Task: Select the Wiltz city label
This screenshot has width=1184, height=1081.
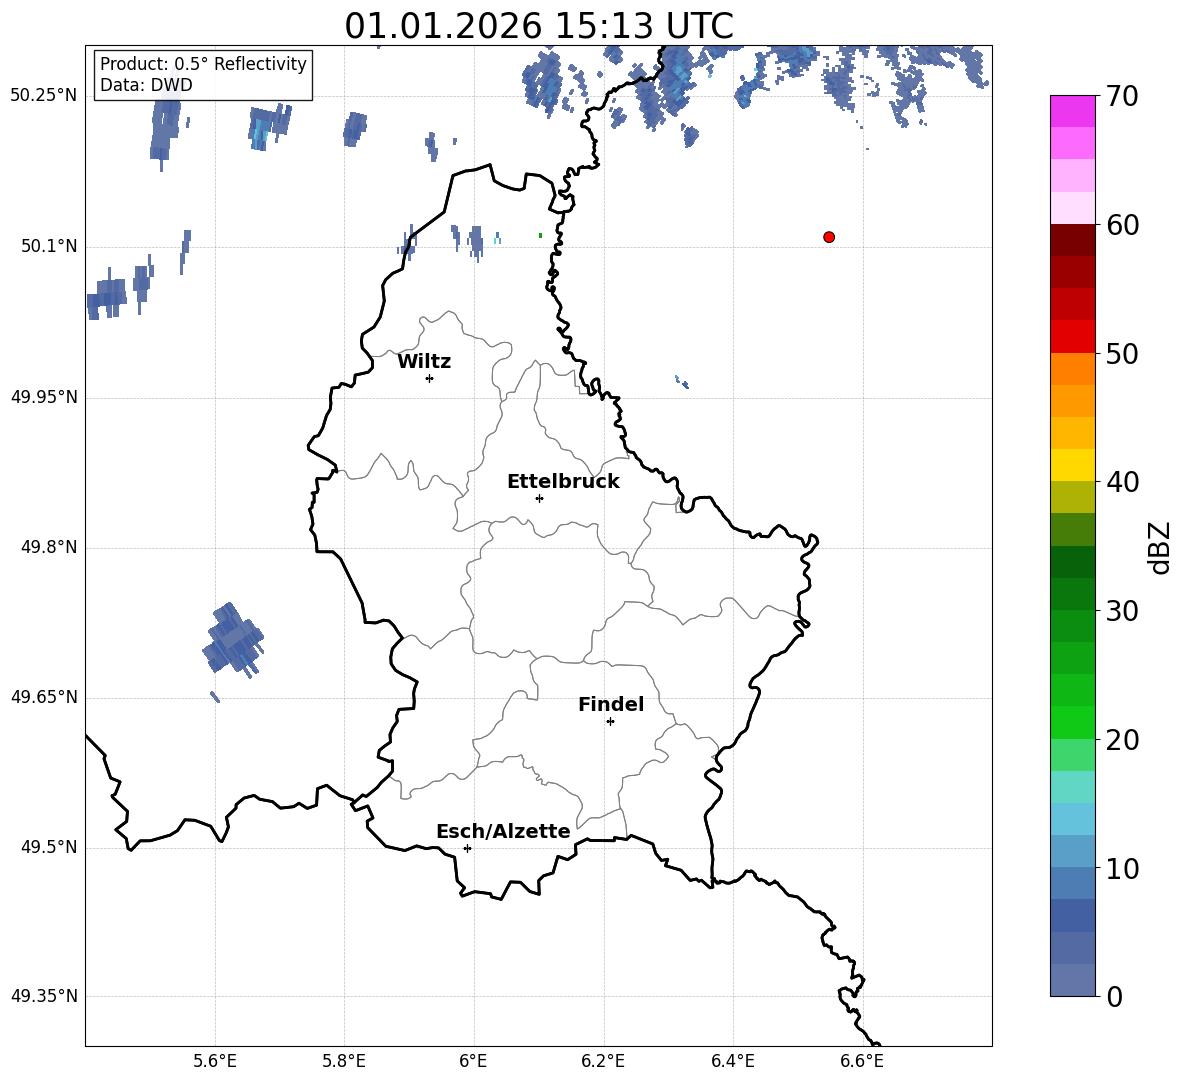Action: point(424,362)
